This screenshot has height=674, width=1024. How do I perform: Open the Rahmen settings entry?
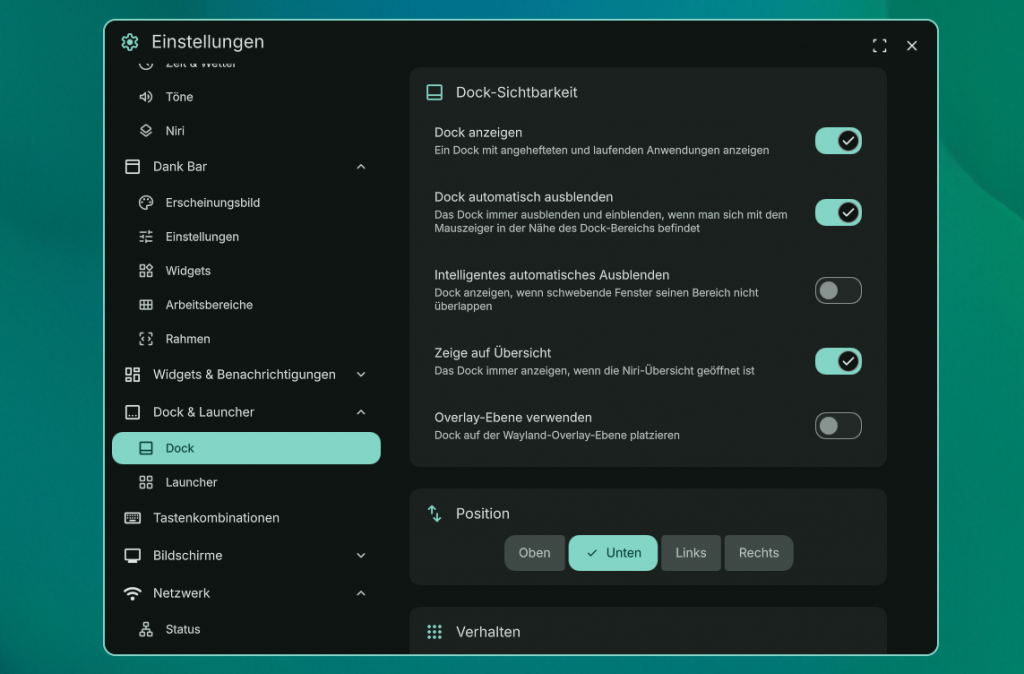coord(246,338)
